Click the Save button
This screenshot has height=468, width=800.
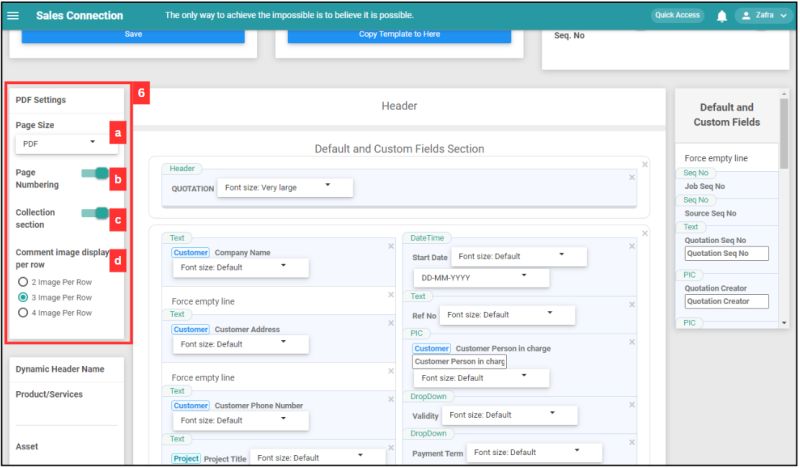pyautogui.click(x=133, y=35)
